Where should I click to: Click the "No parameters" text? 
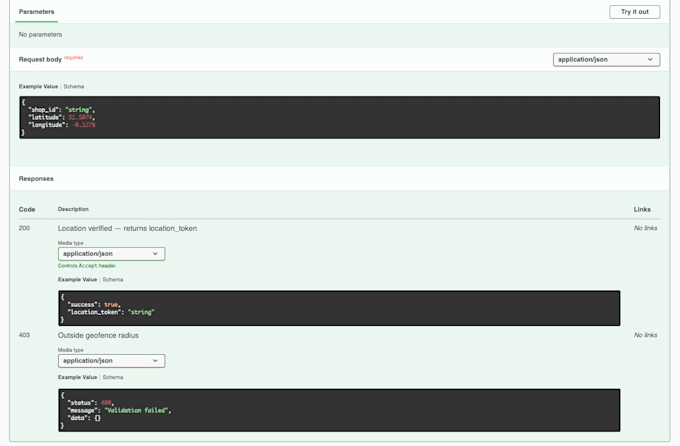point(40,34)
